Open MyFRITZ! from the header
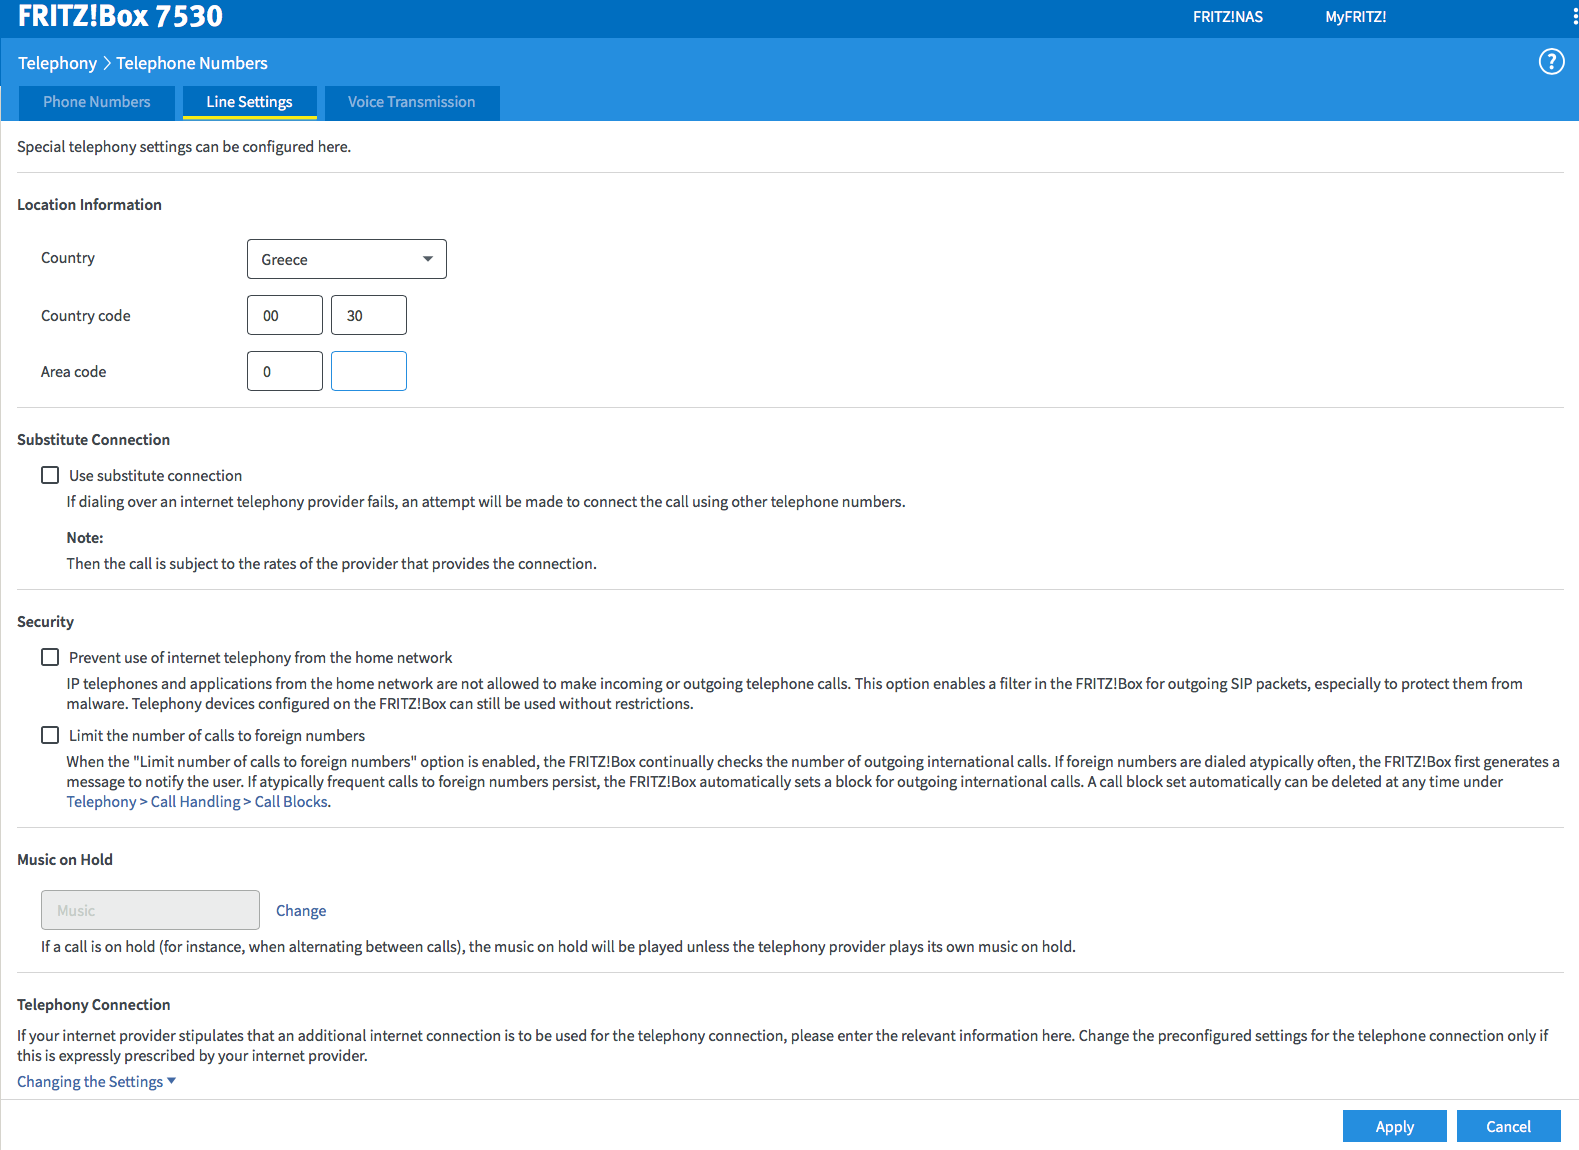Viewport: 1579px width, 1150px height. pyautogui.click(x=1356, y=17)
